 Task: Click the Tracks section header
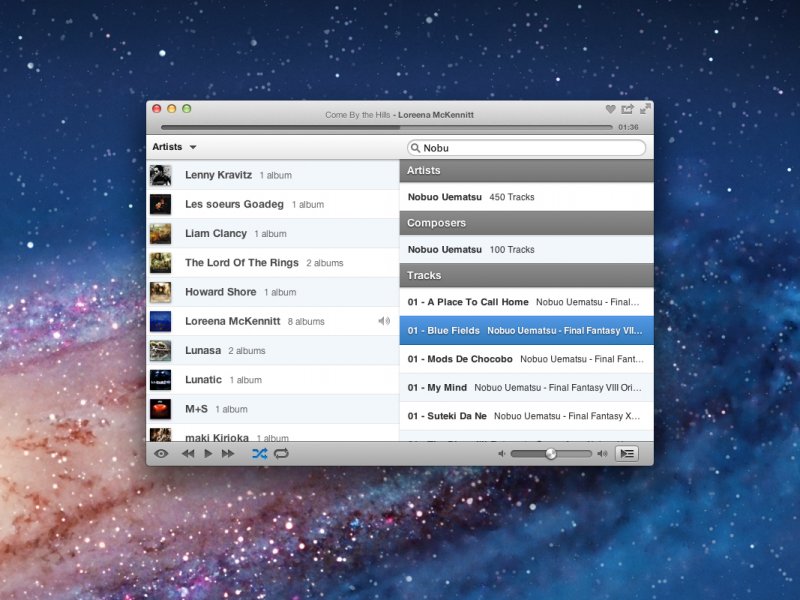(x=527, y=276)
